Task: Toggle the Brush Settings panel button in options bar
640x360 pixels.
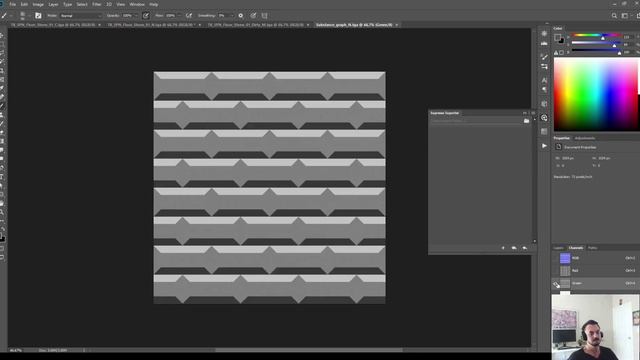Action: (38, 16)
